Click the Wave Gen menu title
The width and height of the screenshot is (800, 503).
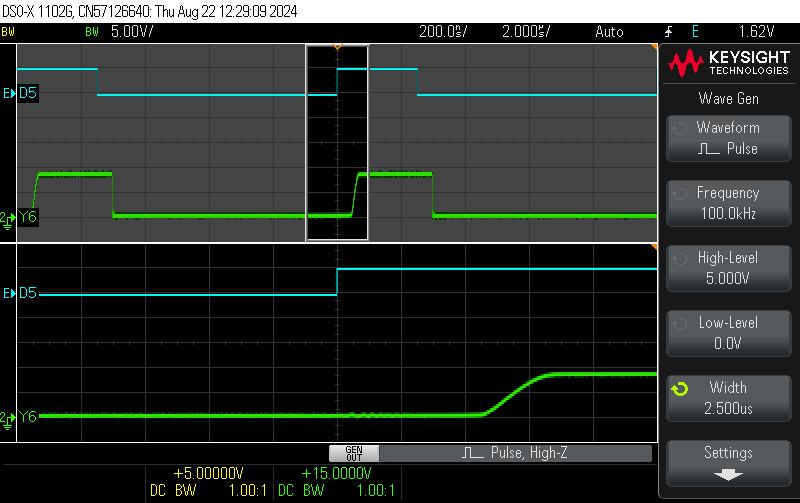727,98
